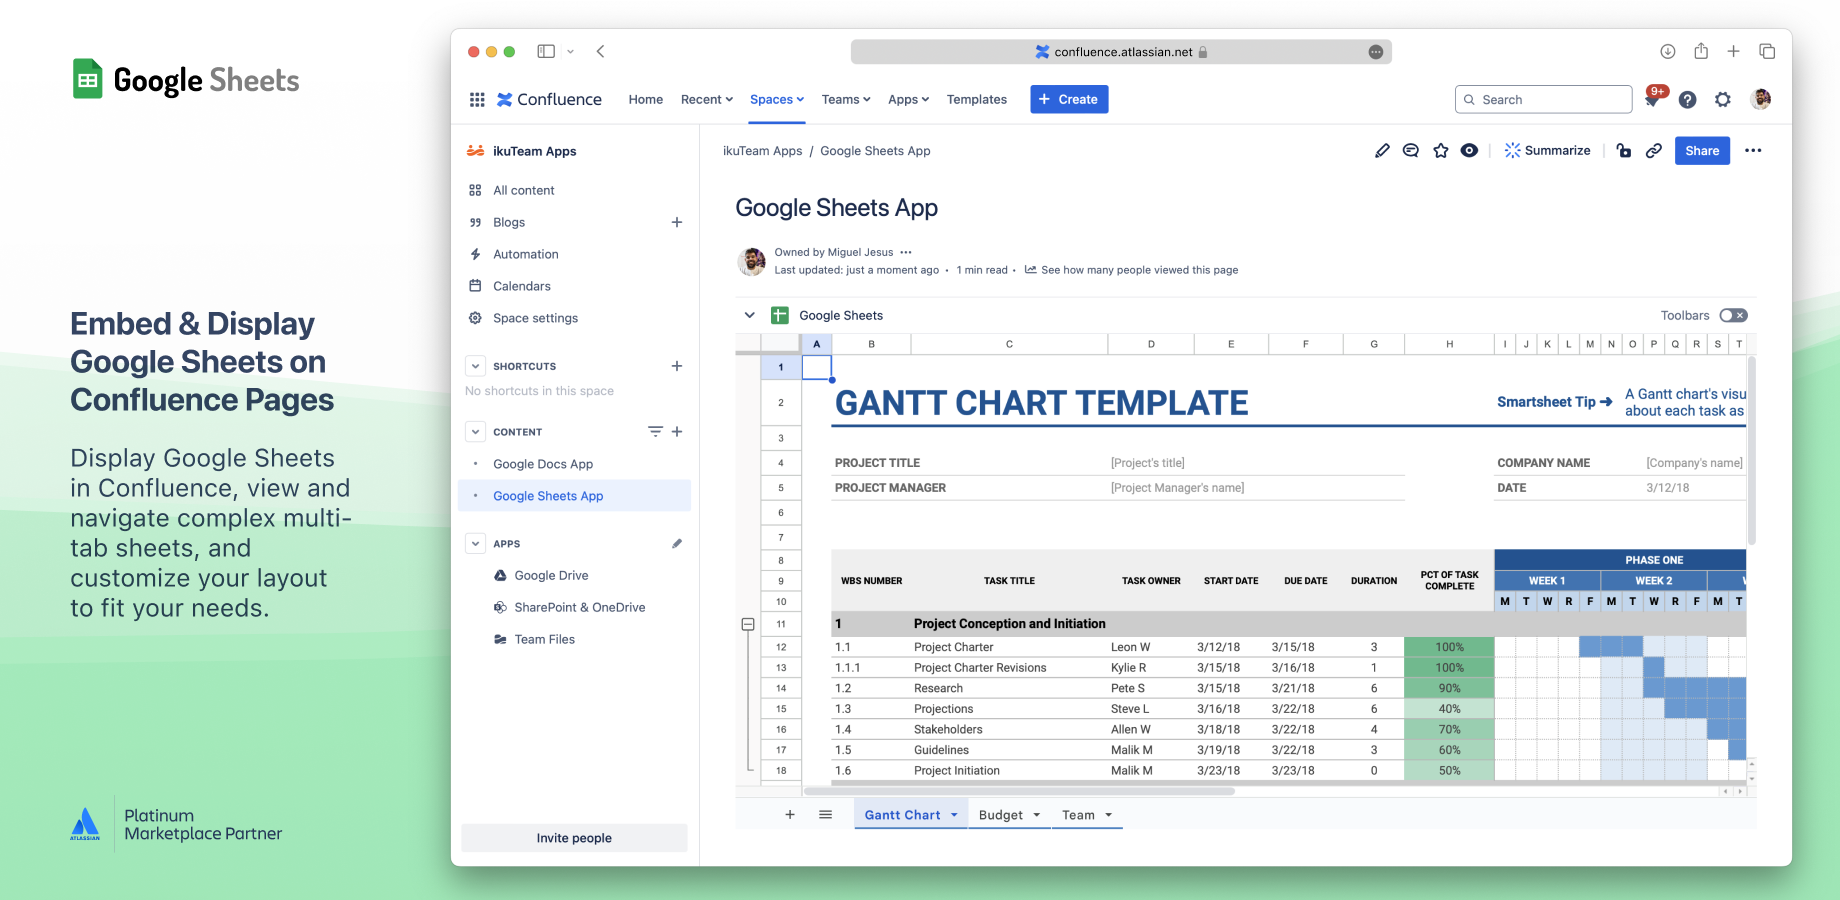Open the Templates menu item

pos(976,99)
